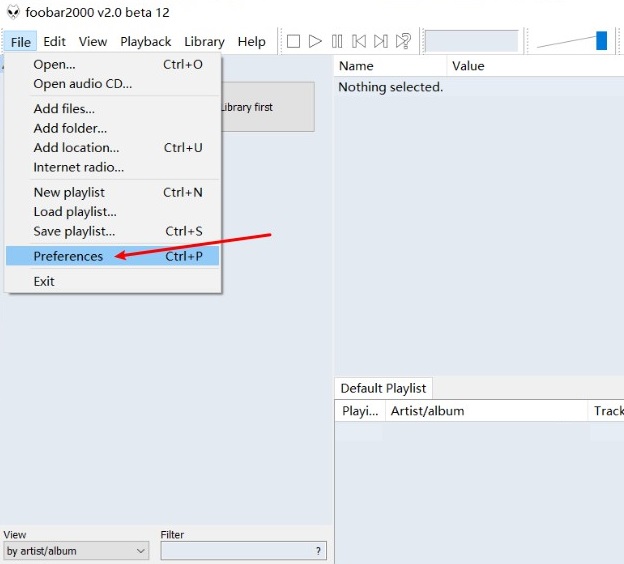The image size is (624, 564).
Task: Create a New playlist from menu
Action: point(112,193)
